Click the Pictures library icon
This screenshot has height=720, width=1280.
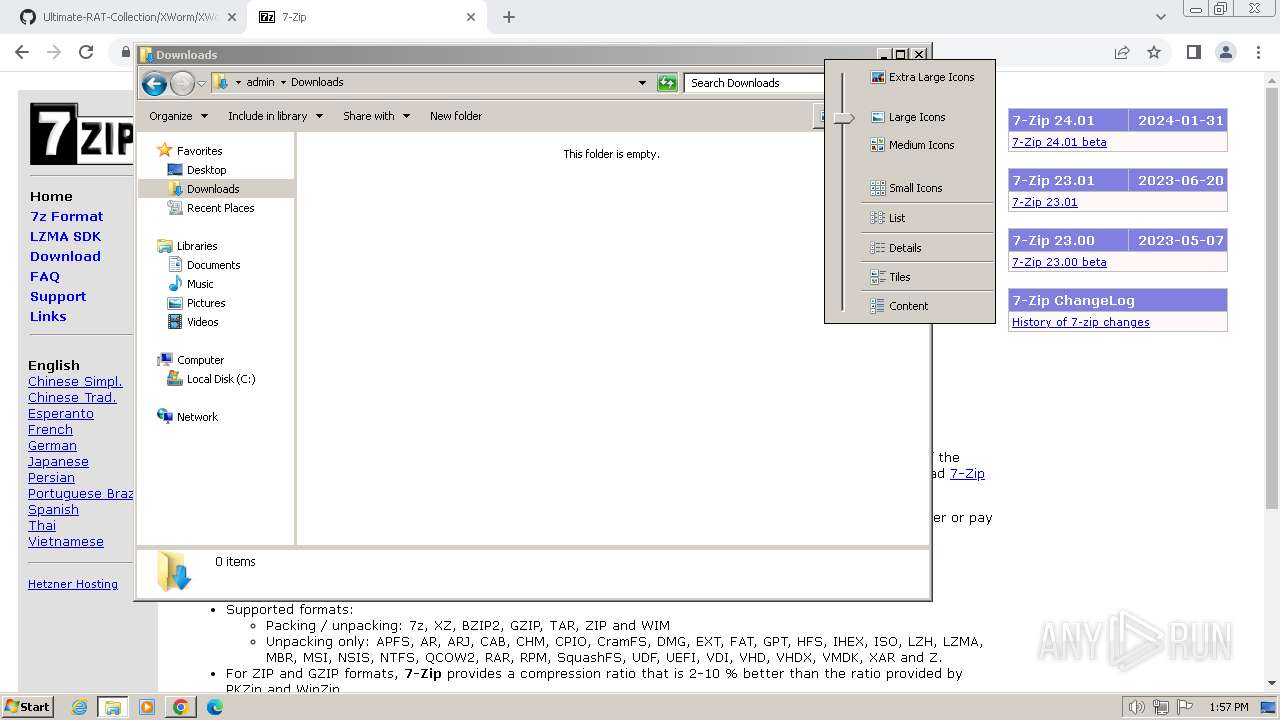pos(175,303)
